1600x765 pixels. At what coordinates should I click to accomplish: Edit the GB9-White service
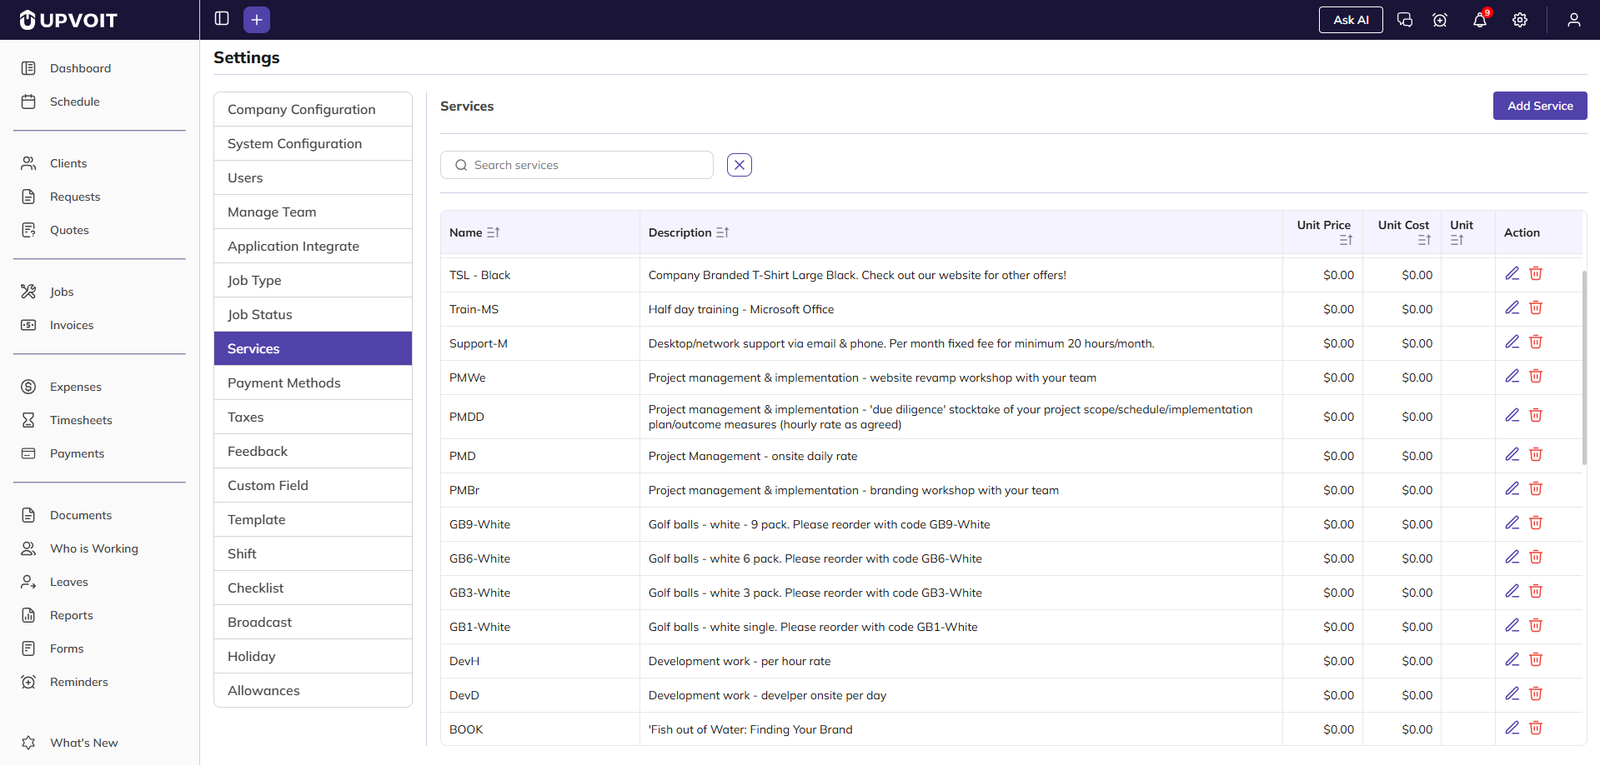click(x=1512, y=523)
